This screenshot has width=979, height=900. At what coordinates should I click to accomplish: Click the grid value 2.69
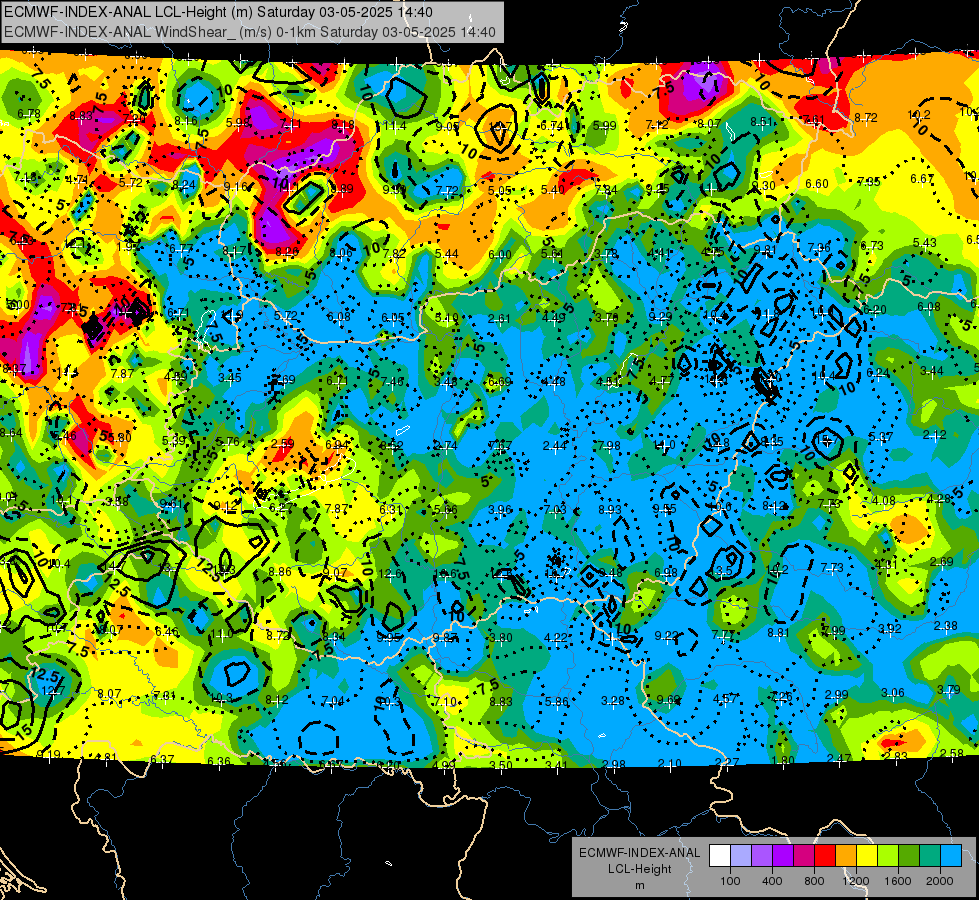pos(942,561)
